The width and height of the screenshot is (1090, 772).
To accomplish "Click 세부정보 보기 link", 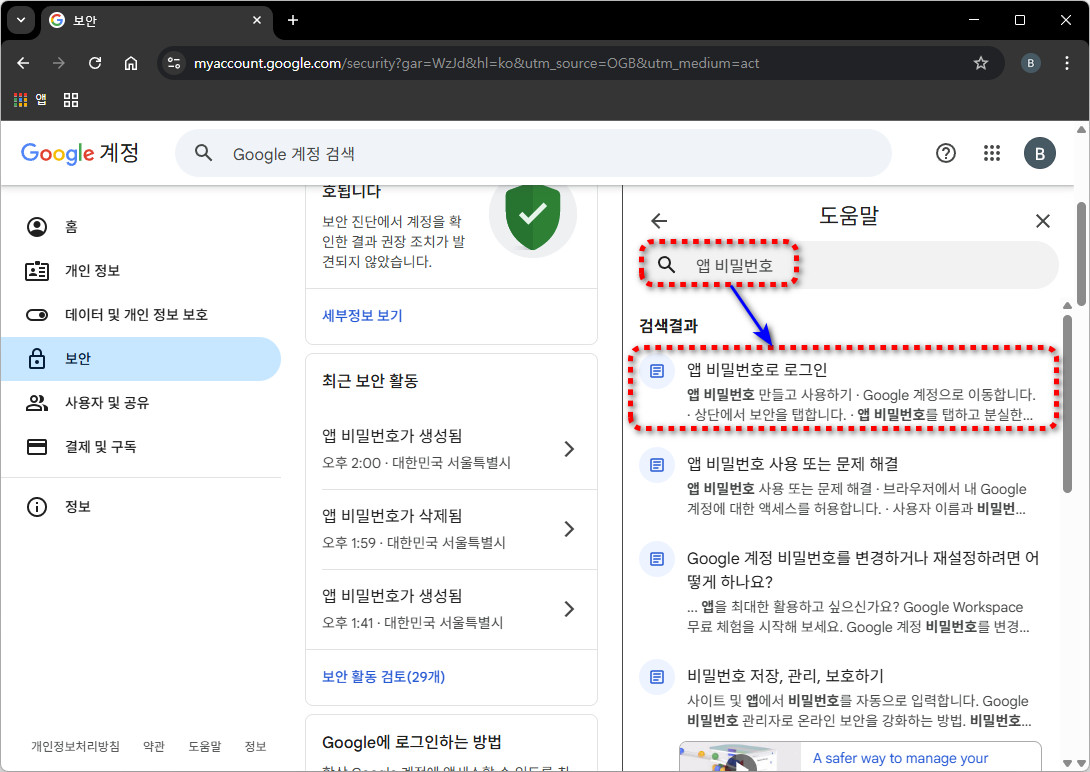I will (x=362, y=315).
